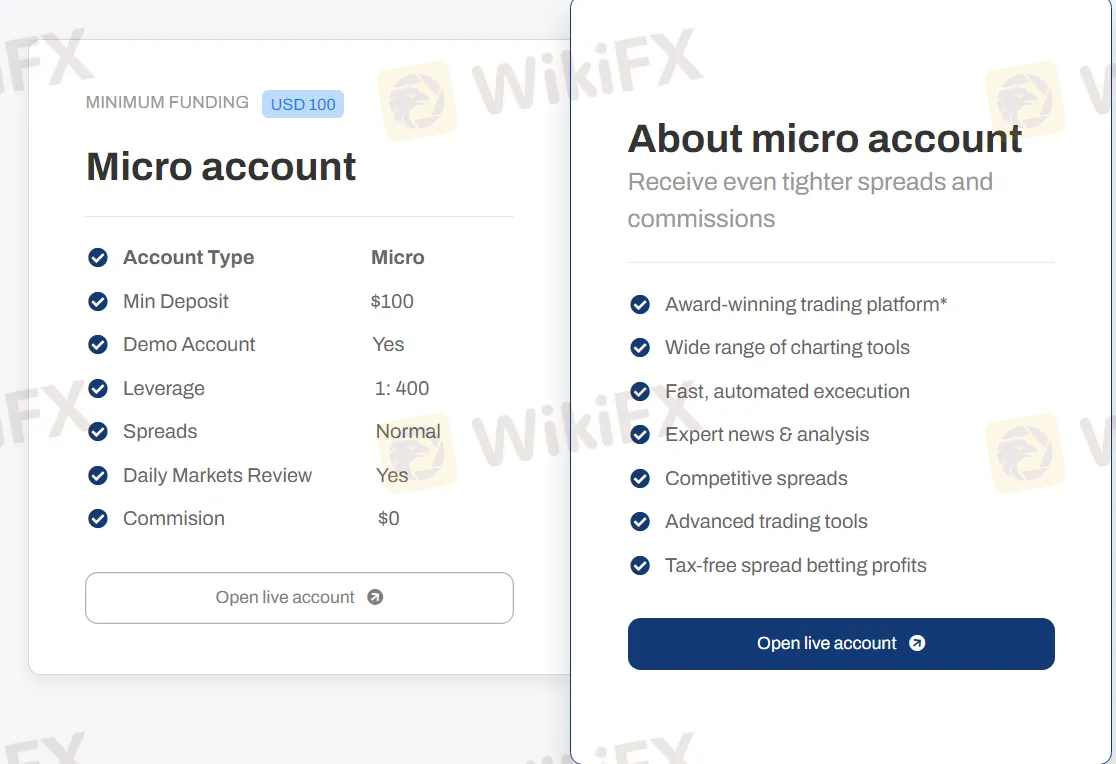Click the checkmark beside Daily Markets Review
The height and width of the screenshot is (764, 1116).
point(97,475)
